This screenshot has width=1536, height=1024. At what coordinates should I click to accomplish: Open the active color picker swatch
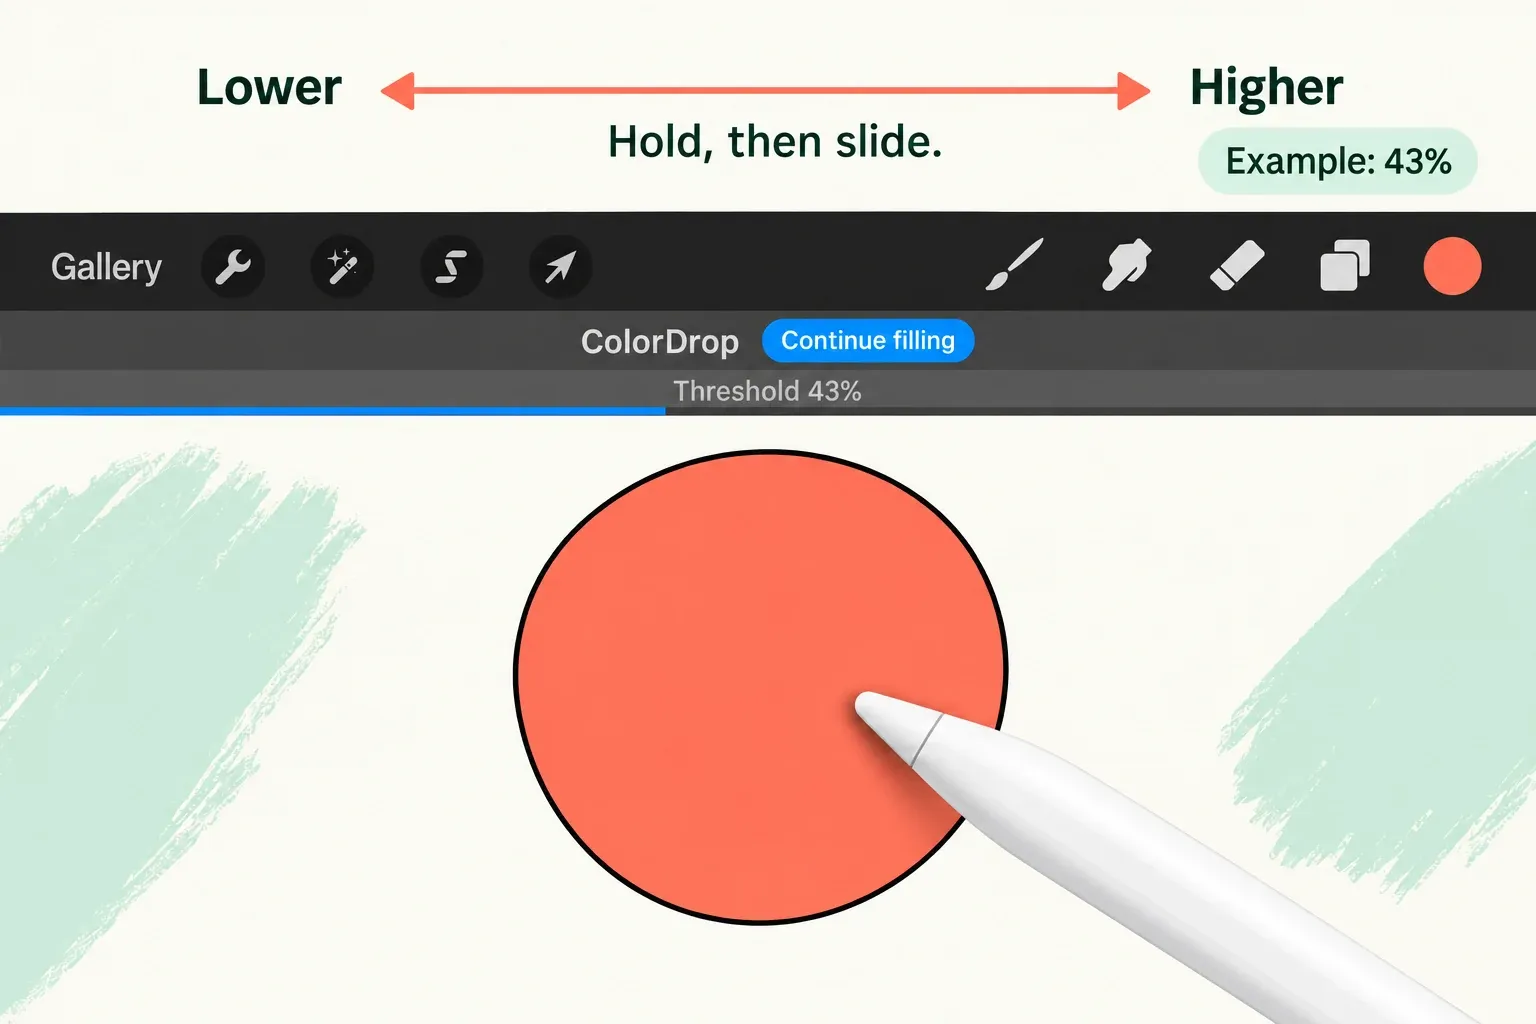[x=1452, y=266]
